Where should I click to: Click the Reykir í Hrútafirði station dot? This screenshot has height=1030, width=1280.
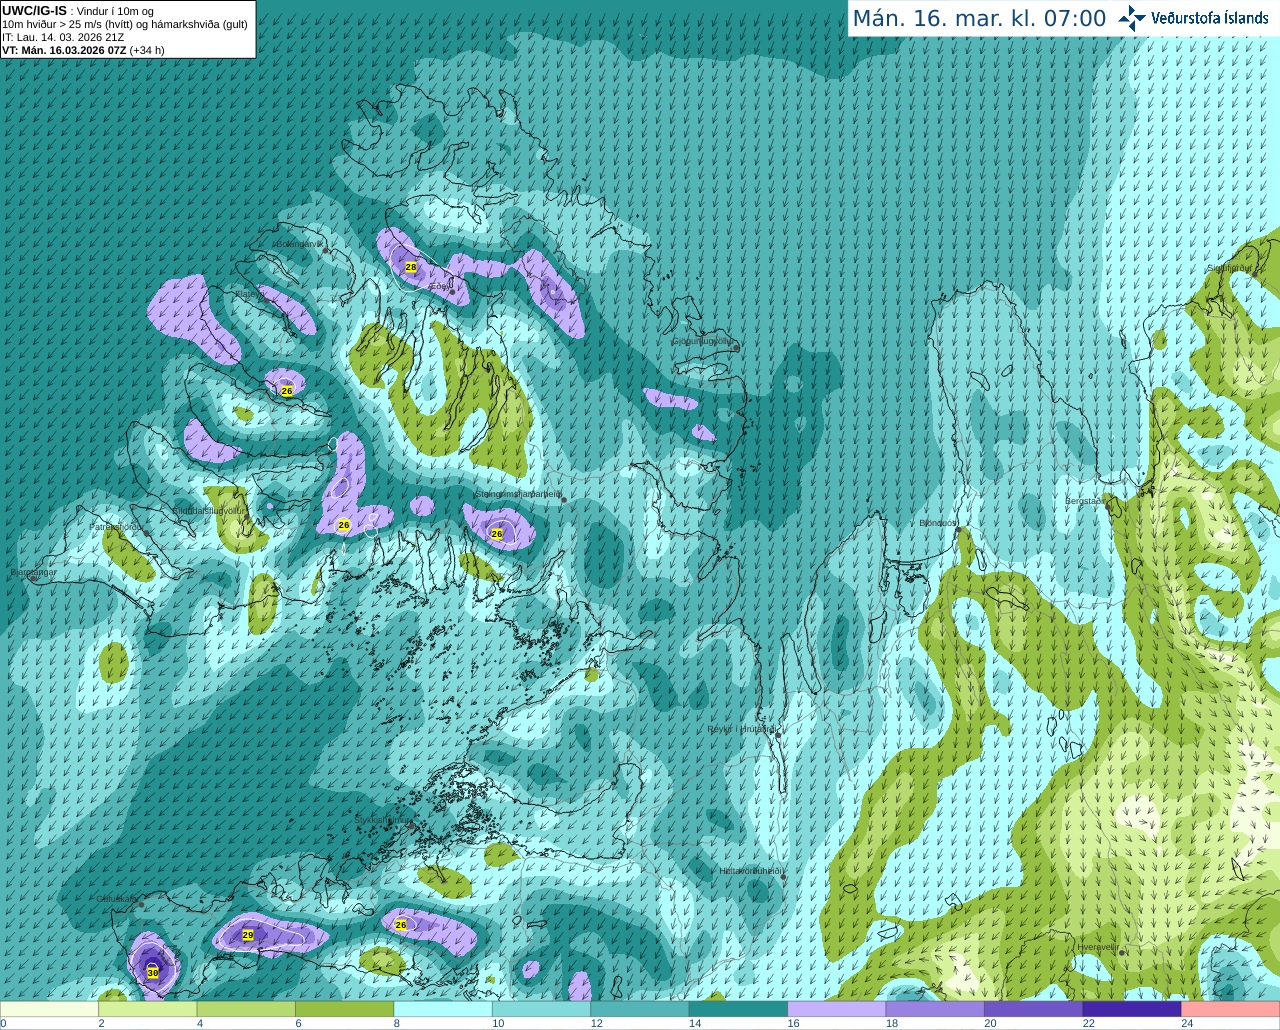[778, 735]
